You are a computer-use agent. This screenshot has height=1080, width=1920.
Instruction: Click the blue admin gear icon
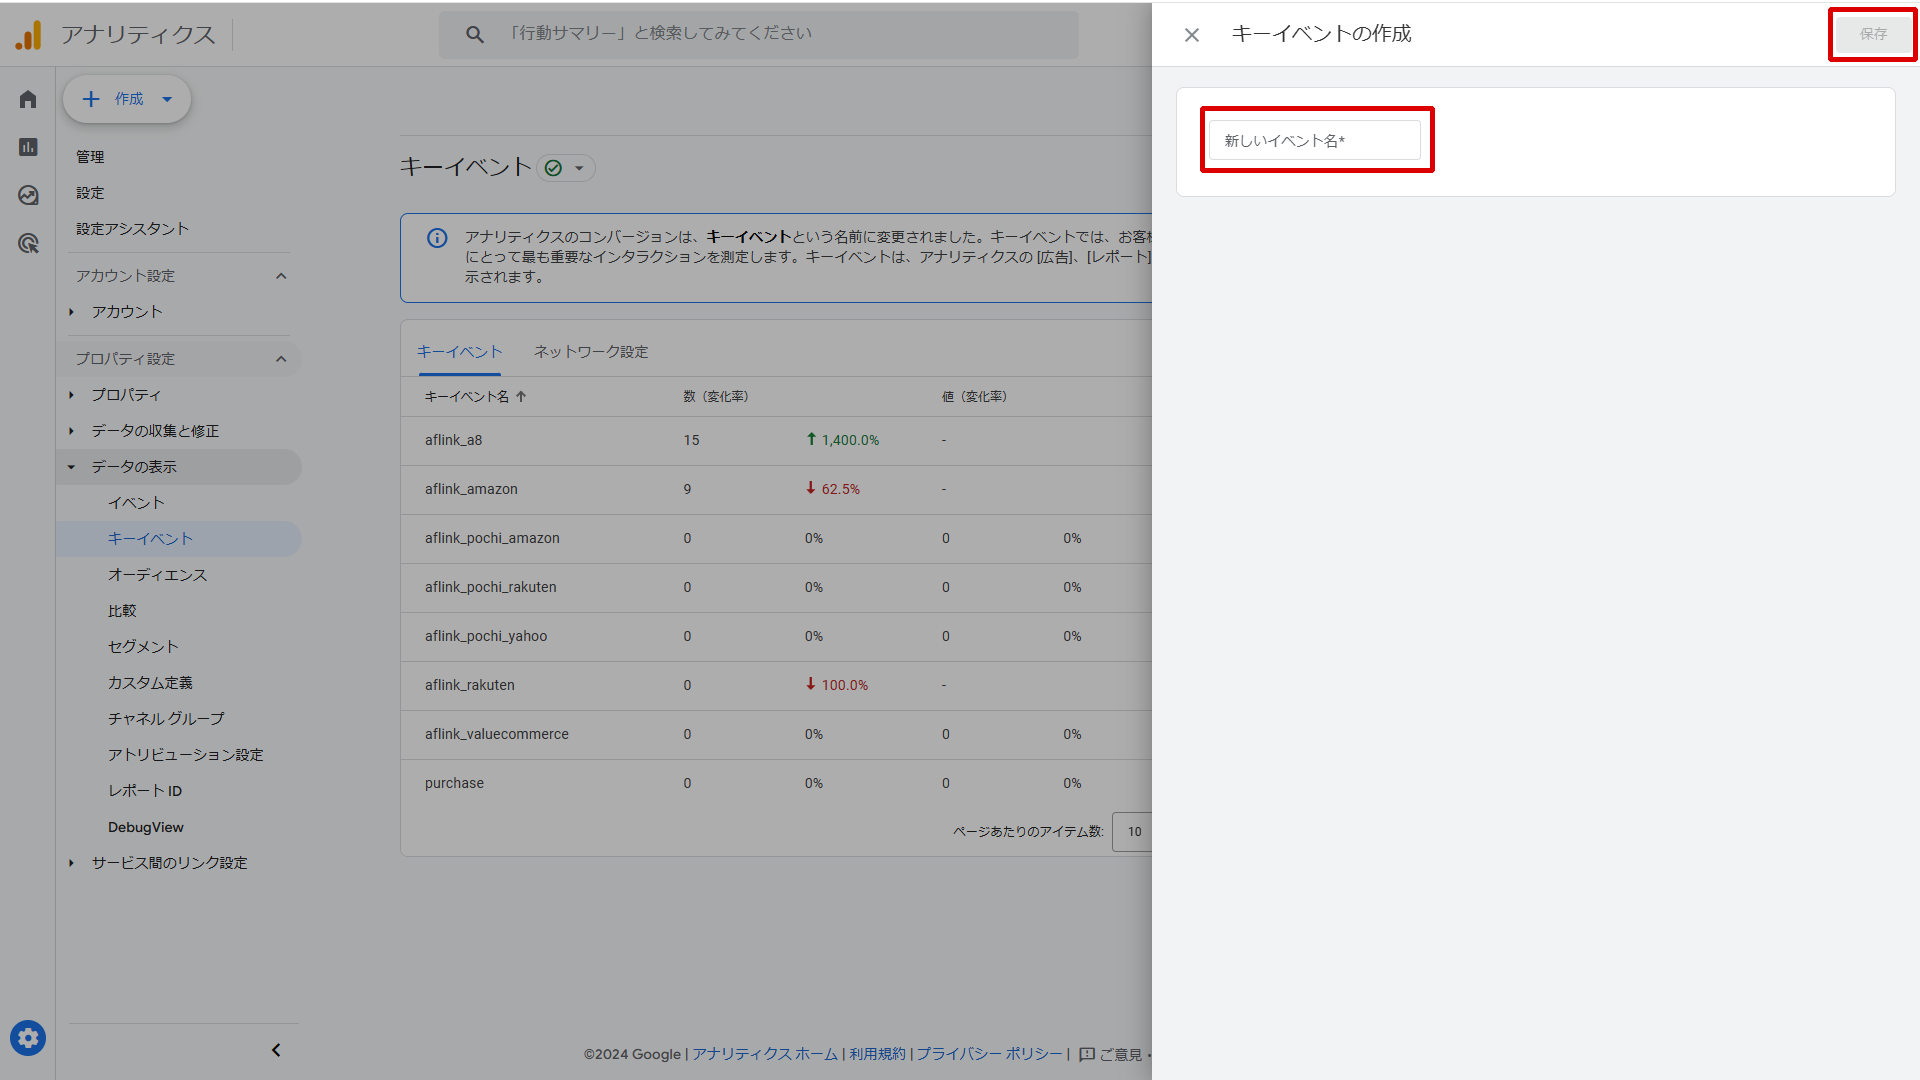[28, 1038]
